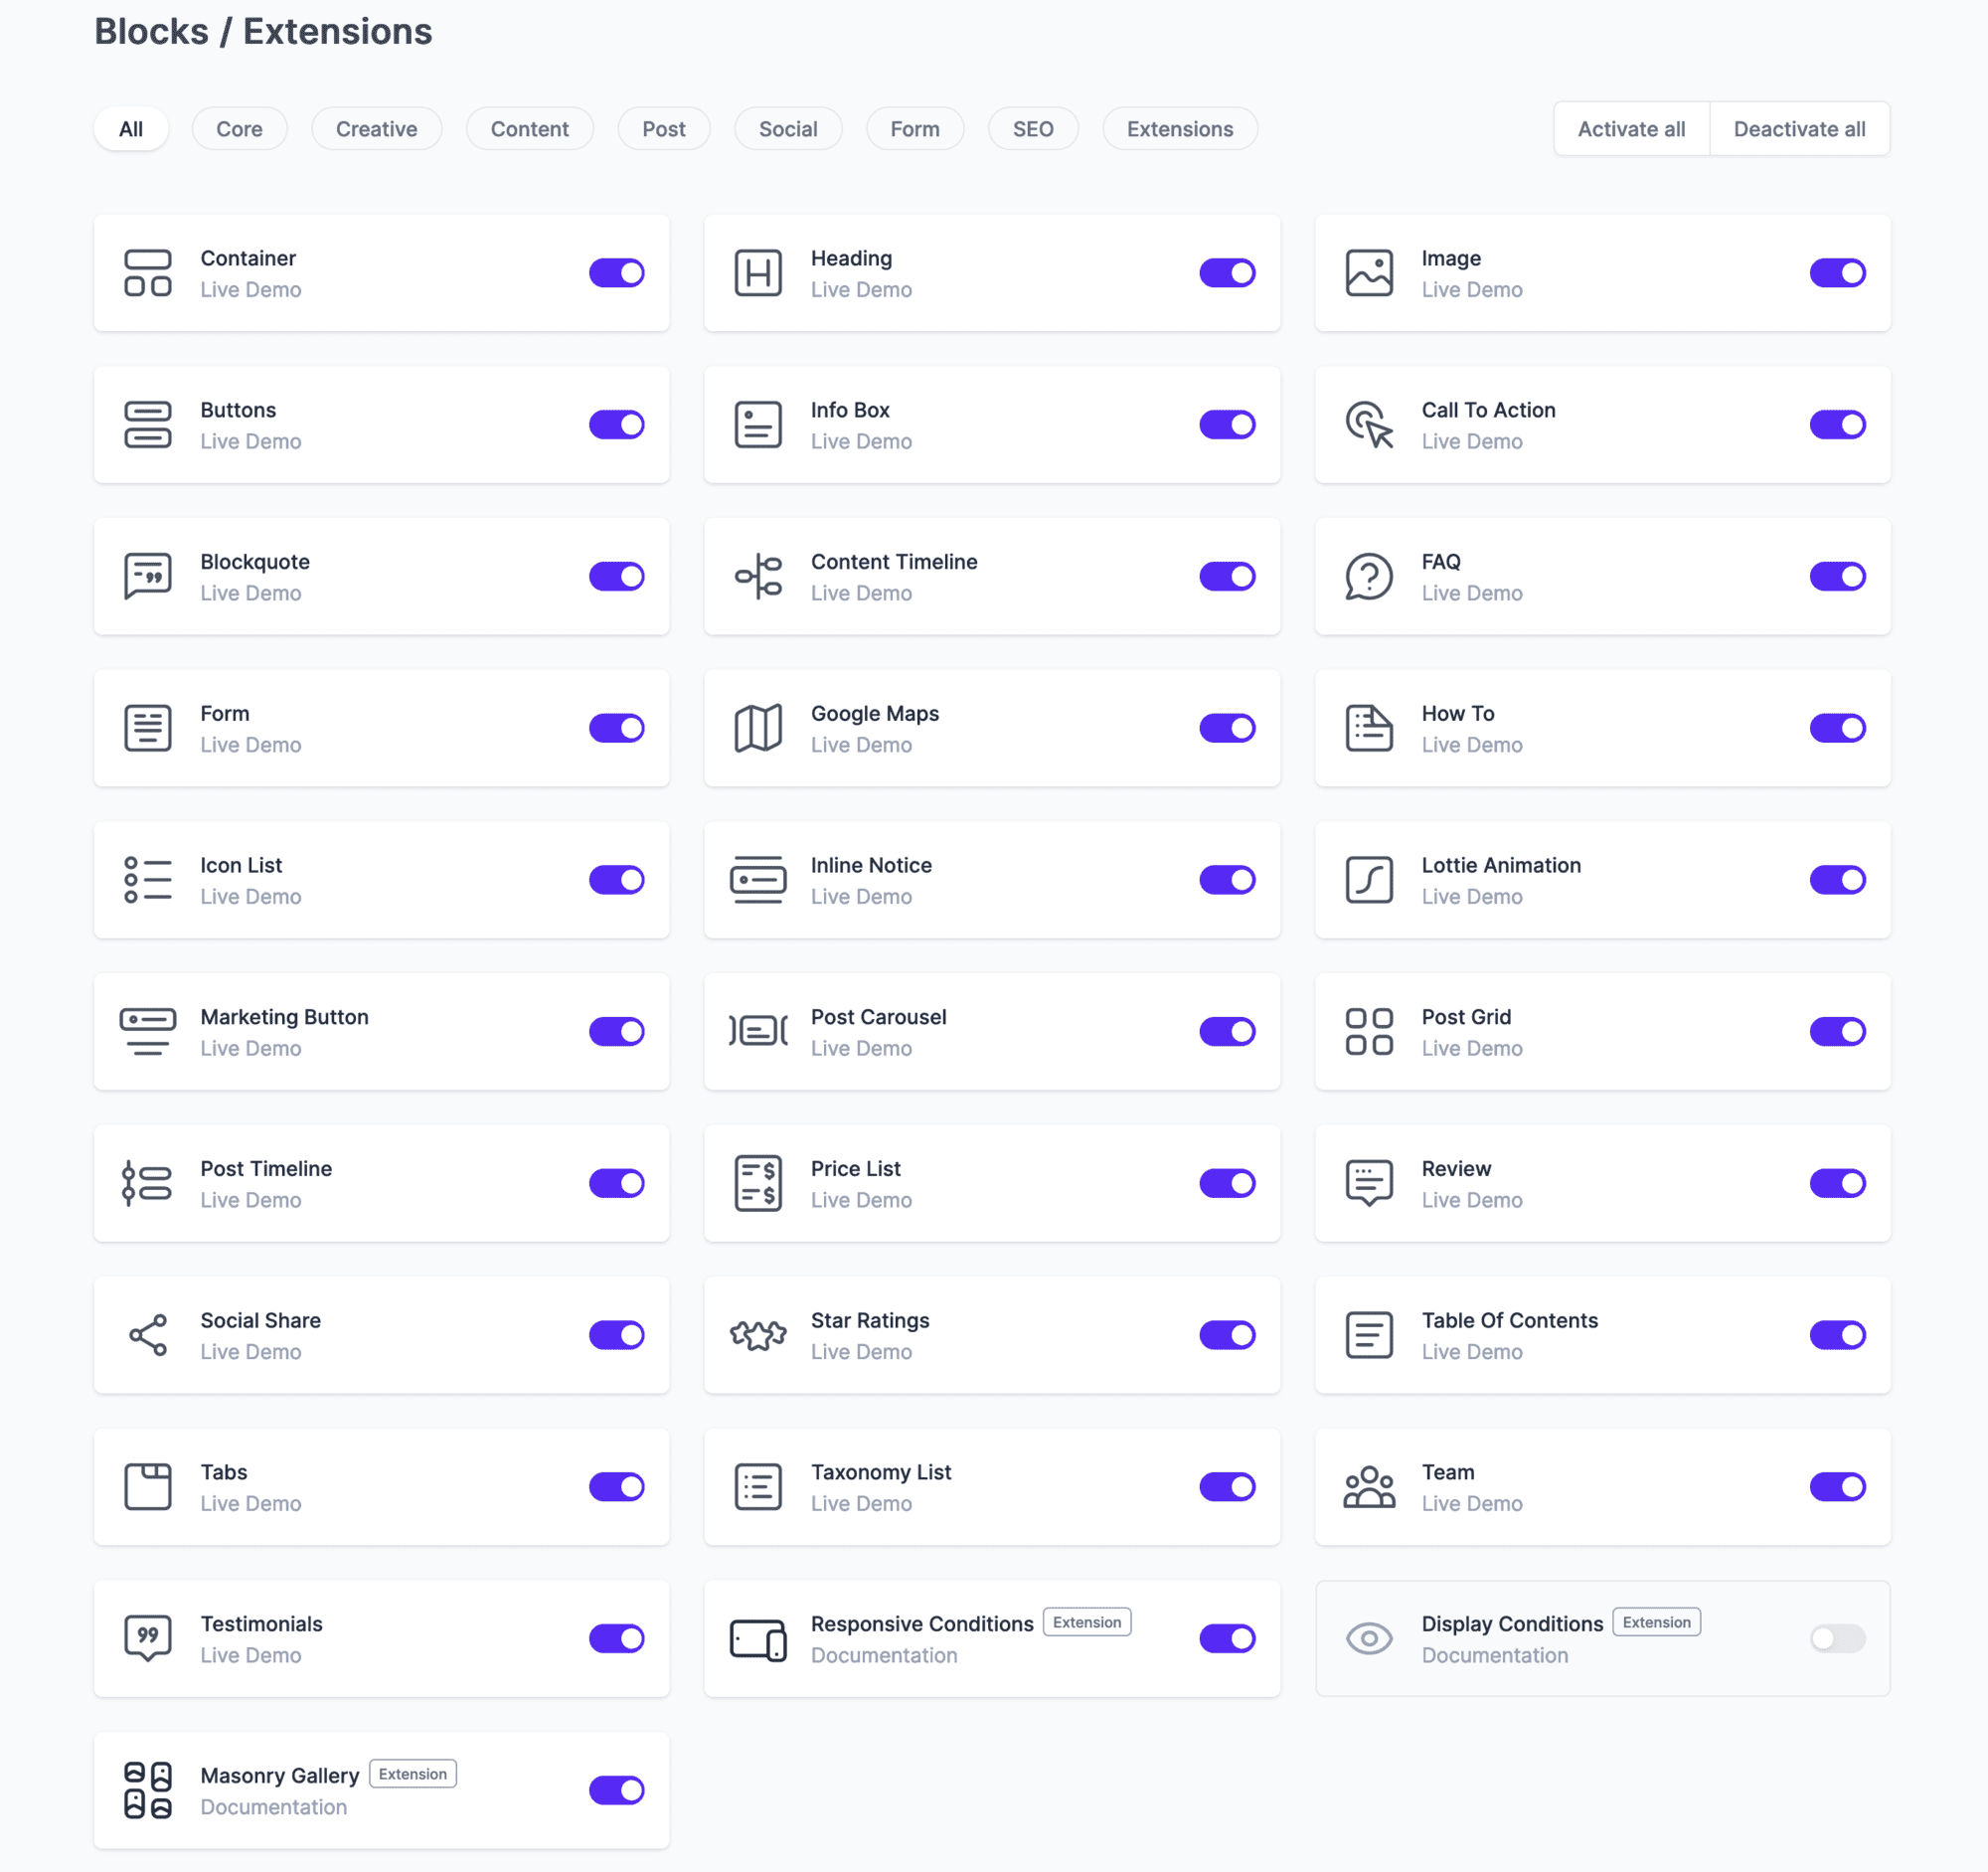Click the Call To Action cursor icon

(x=1369, y=425)
